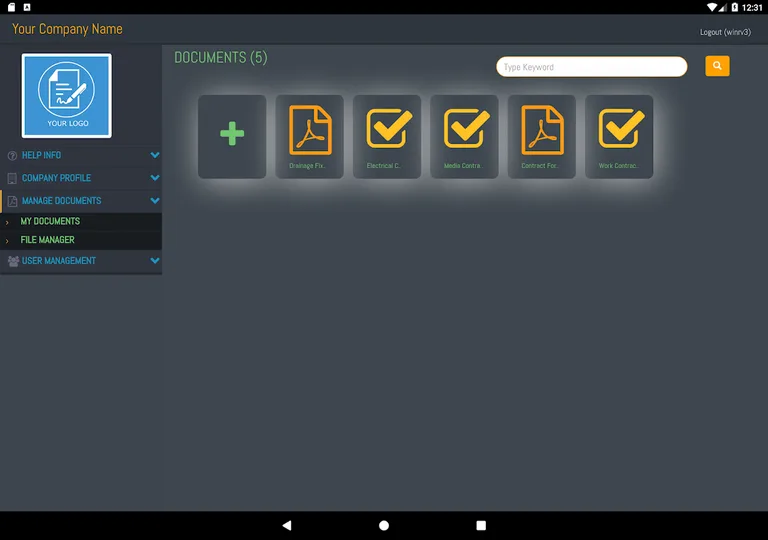Open the Contract For.. PDF document
Viewport: 768px width, 540px height.
click(541, 136)
